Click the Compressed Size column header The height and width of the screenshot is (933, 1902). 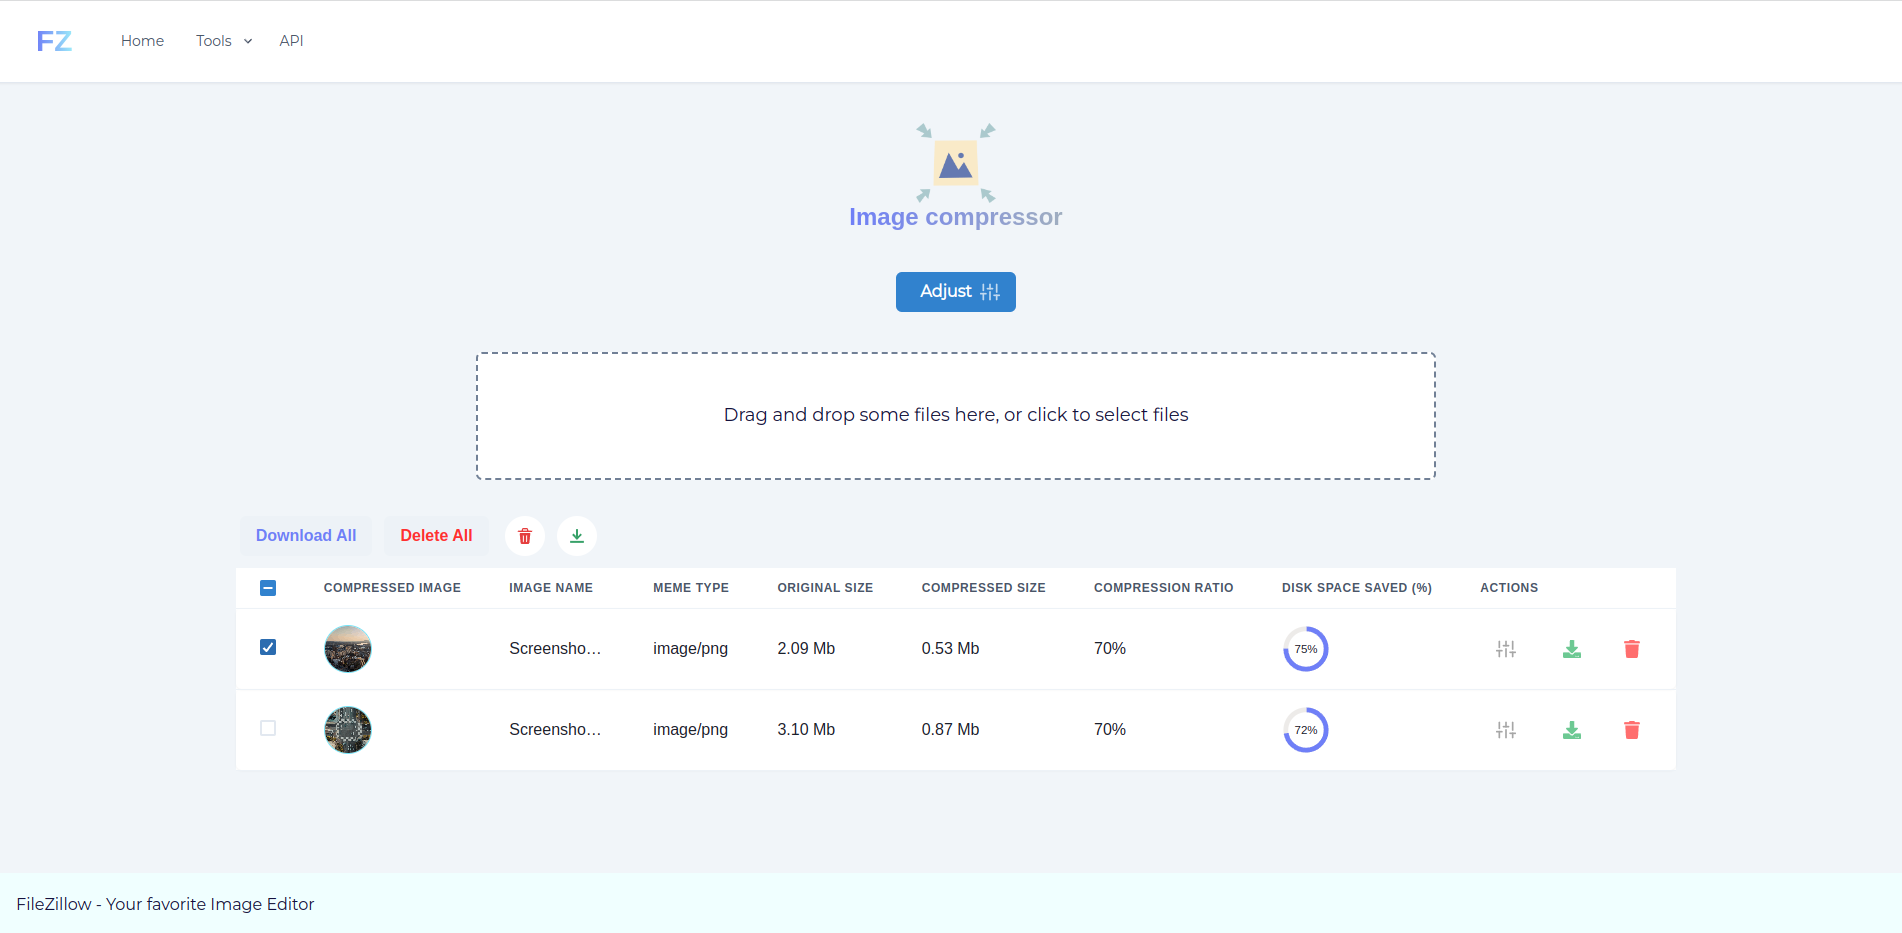coord(984,588)
